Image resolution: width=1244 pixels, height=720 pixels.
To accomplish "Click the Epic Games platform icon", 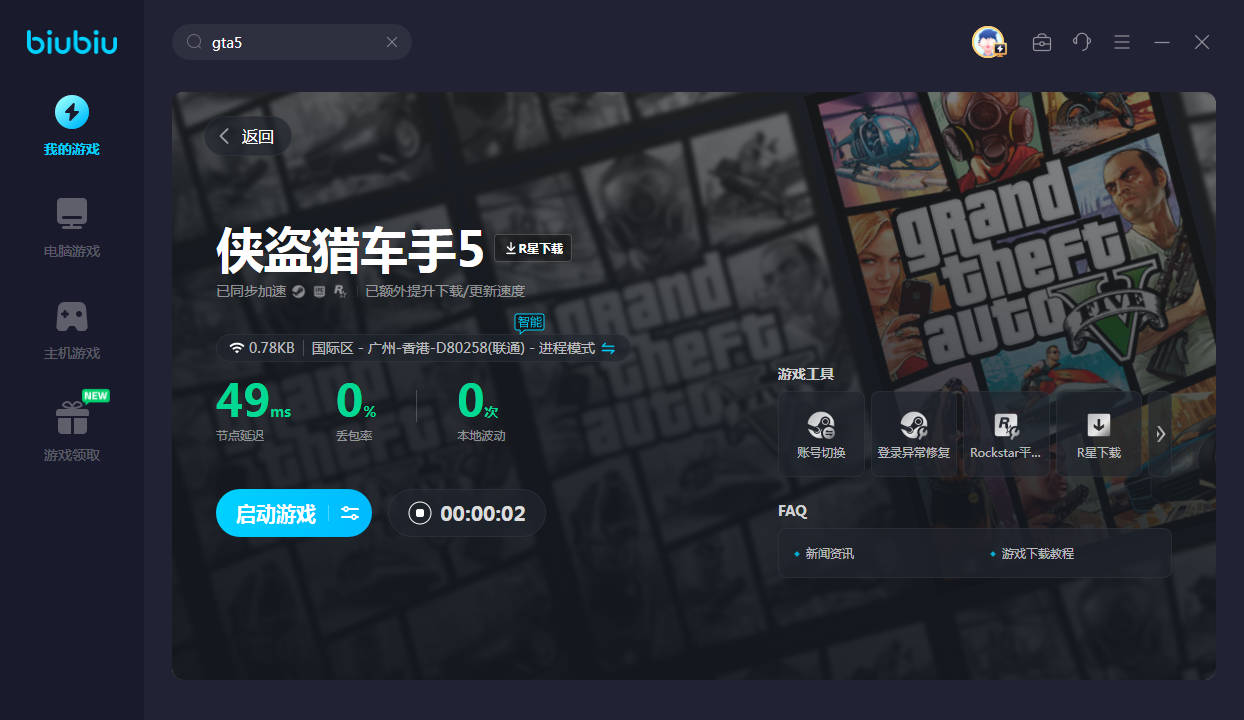I will coord(319,292).
